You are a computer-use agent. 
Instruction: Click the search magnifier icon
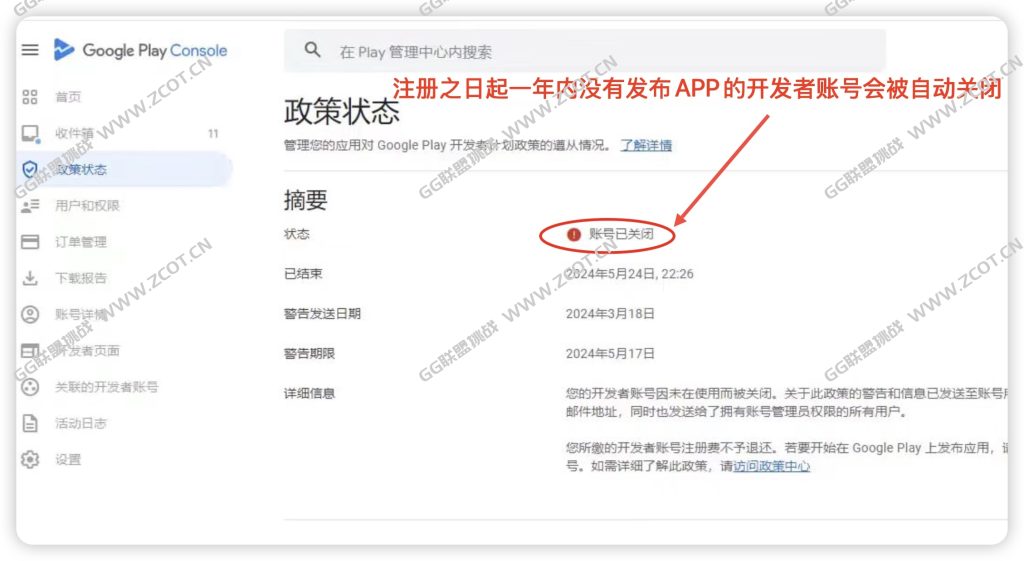[x=313, y=50]
